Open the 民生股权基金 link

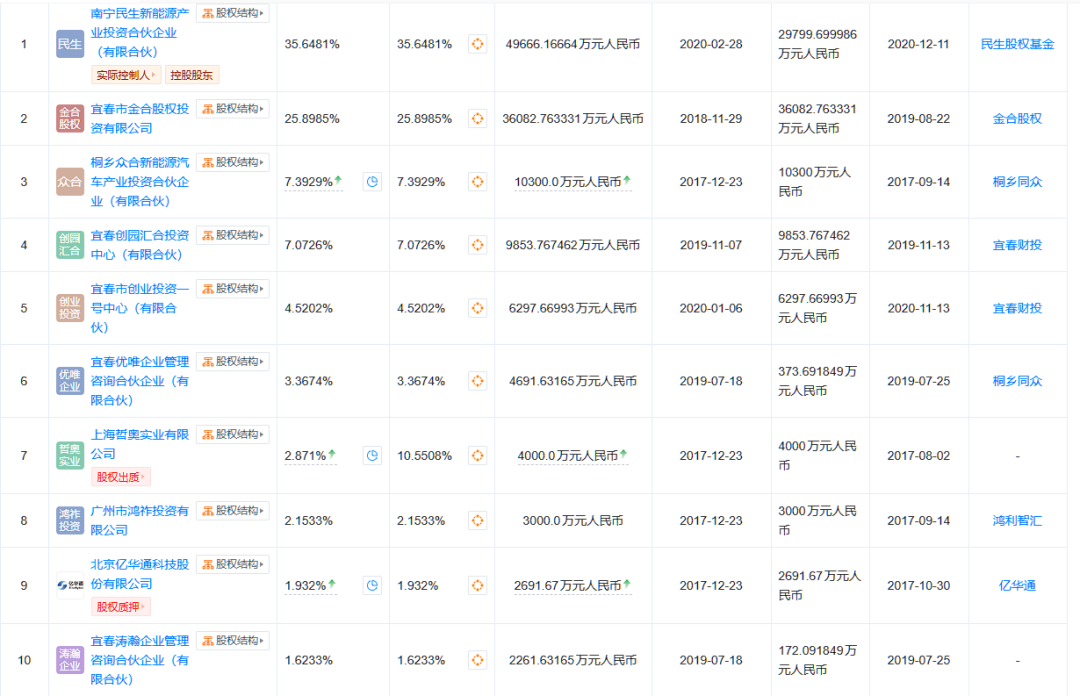pos(1017,44)
